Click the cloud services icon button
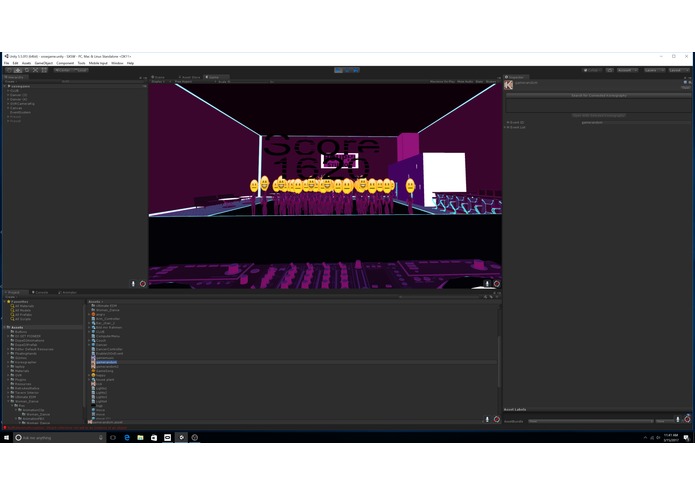The width and height of the screenshot is (695, 494). point(610,70)
